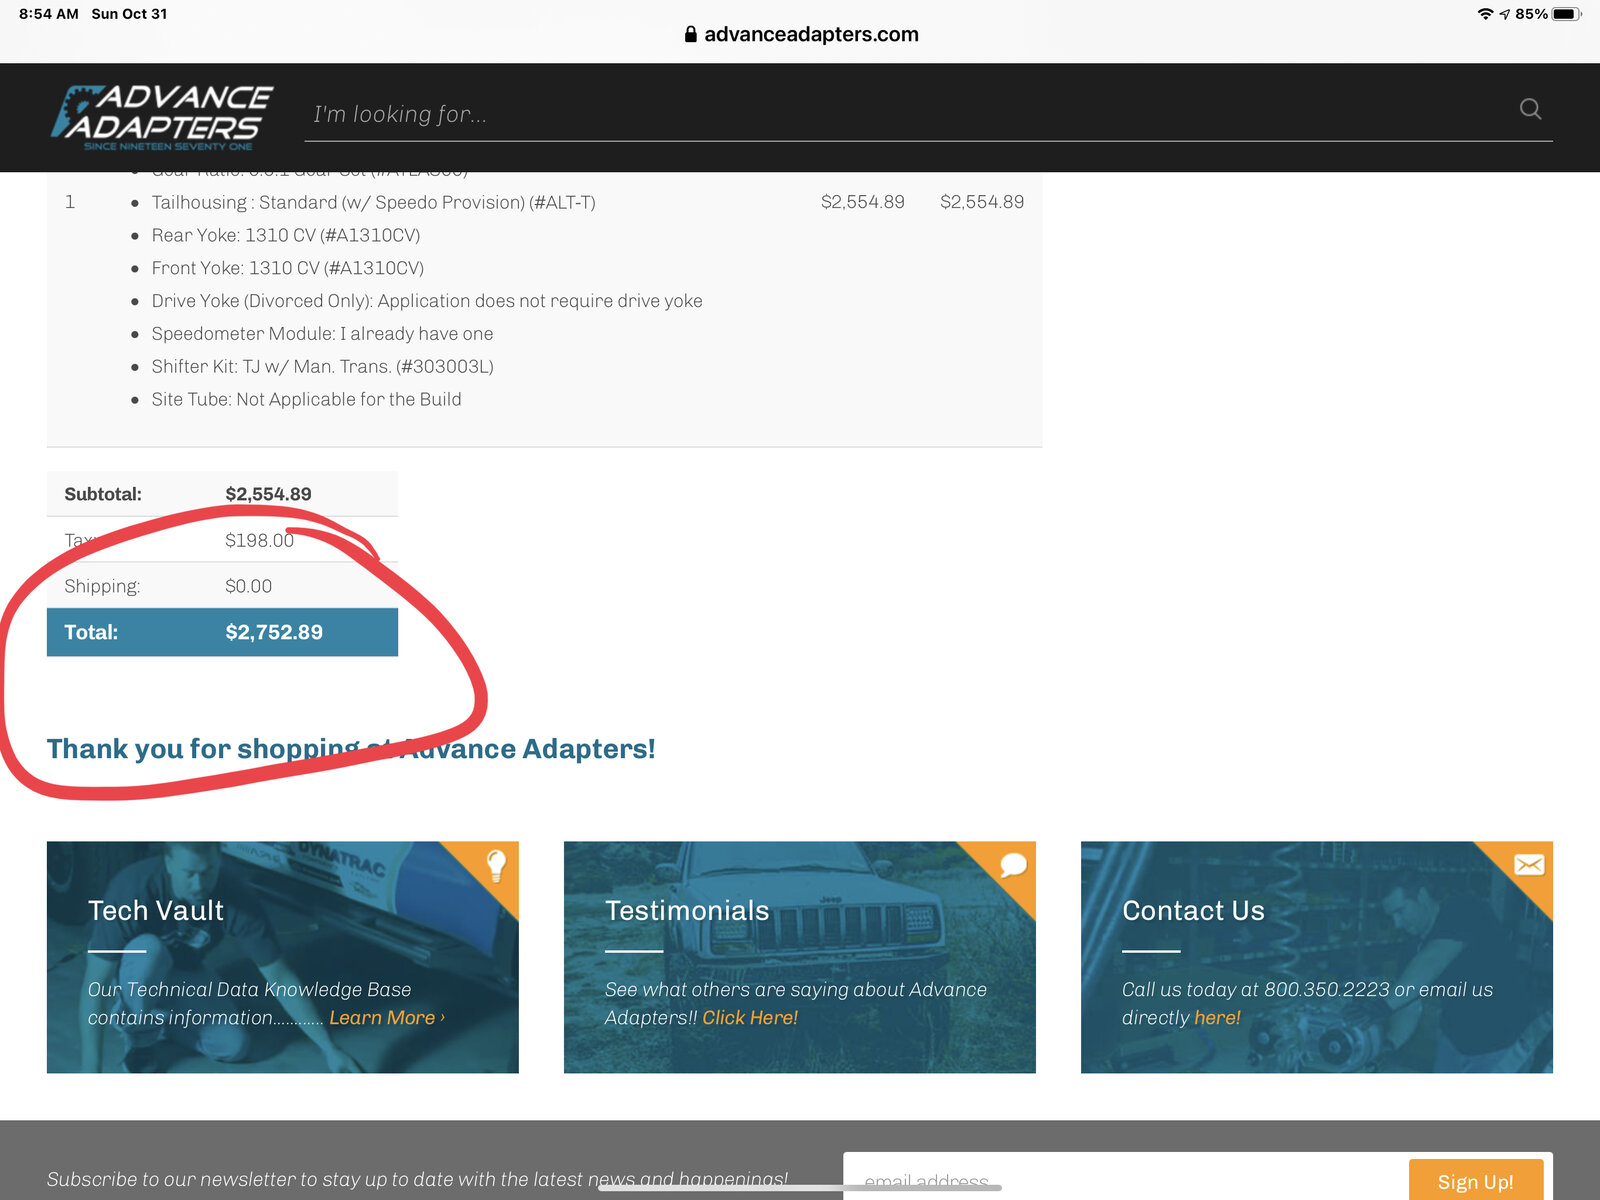This screenshot has width=1600, height=1200.
Task: Tap the Wi-Fi status icon
Action: [1485, 14]
